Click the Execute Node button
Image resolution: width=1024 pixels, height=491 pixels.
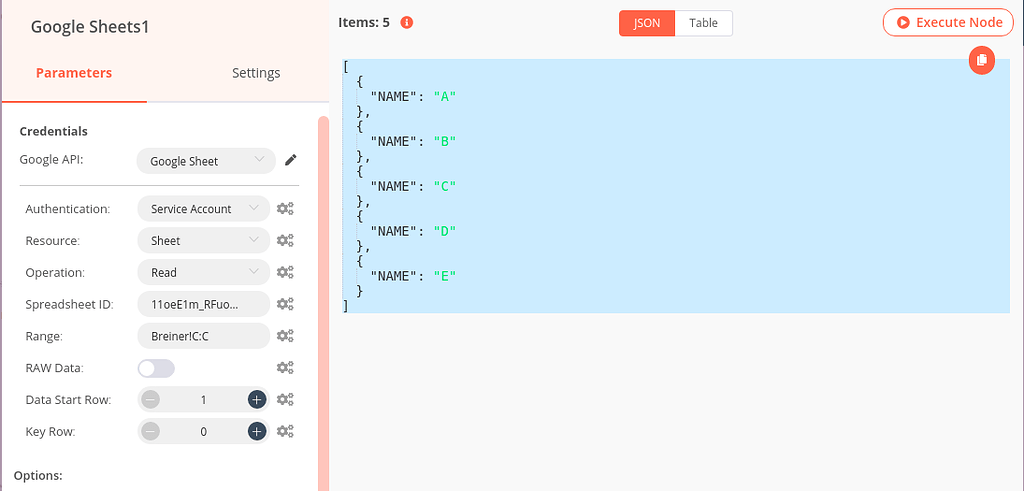(x=948, y=23)
